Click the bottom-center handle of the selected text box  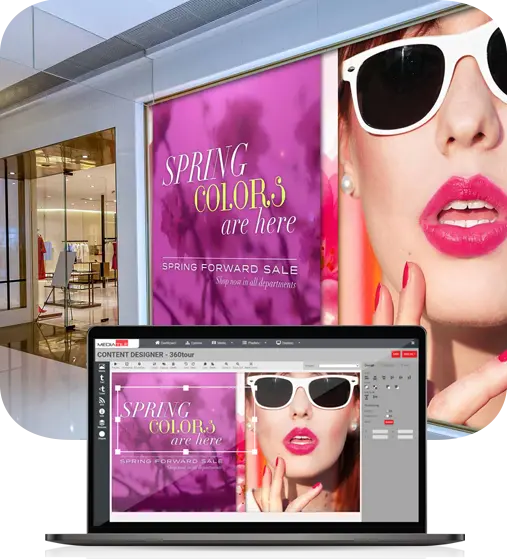coord(186,452)
